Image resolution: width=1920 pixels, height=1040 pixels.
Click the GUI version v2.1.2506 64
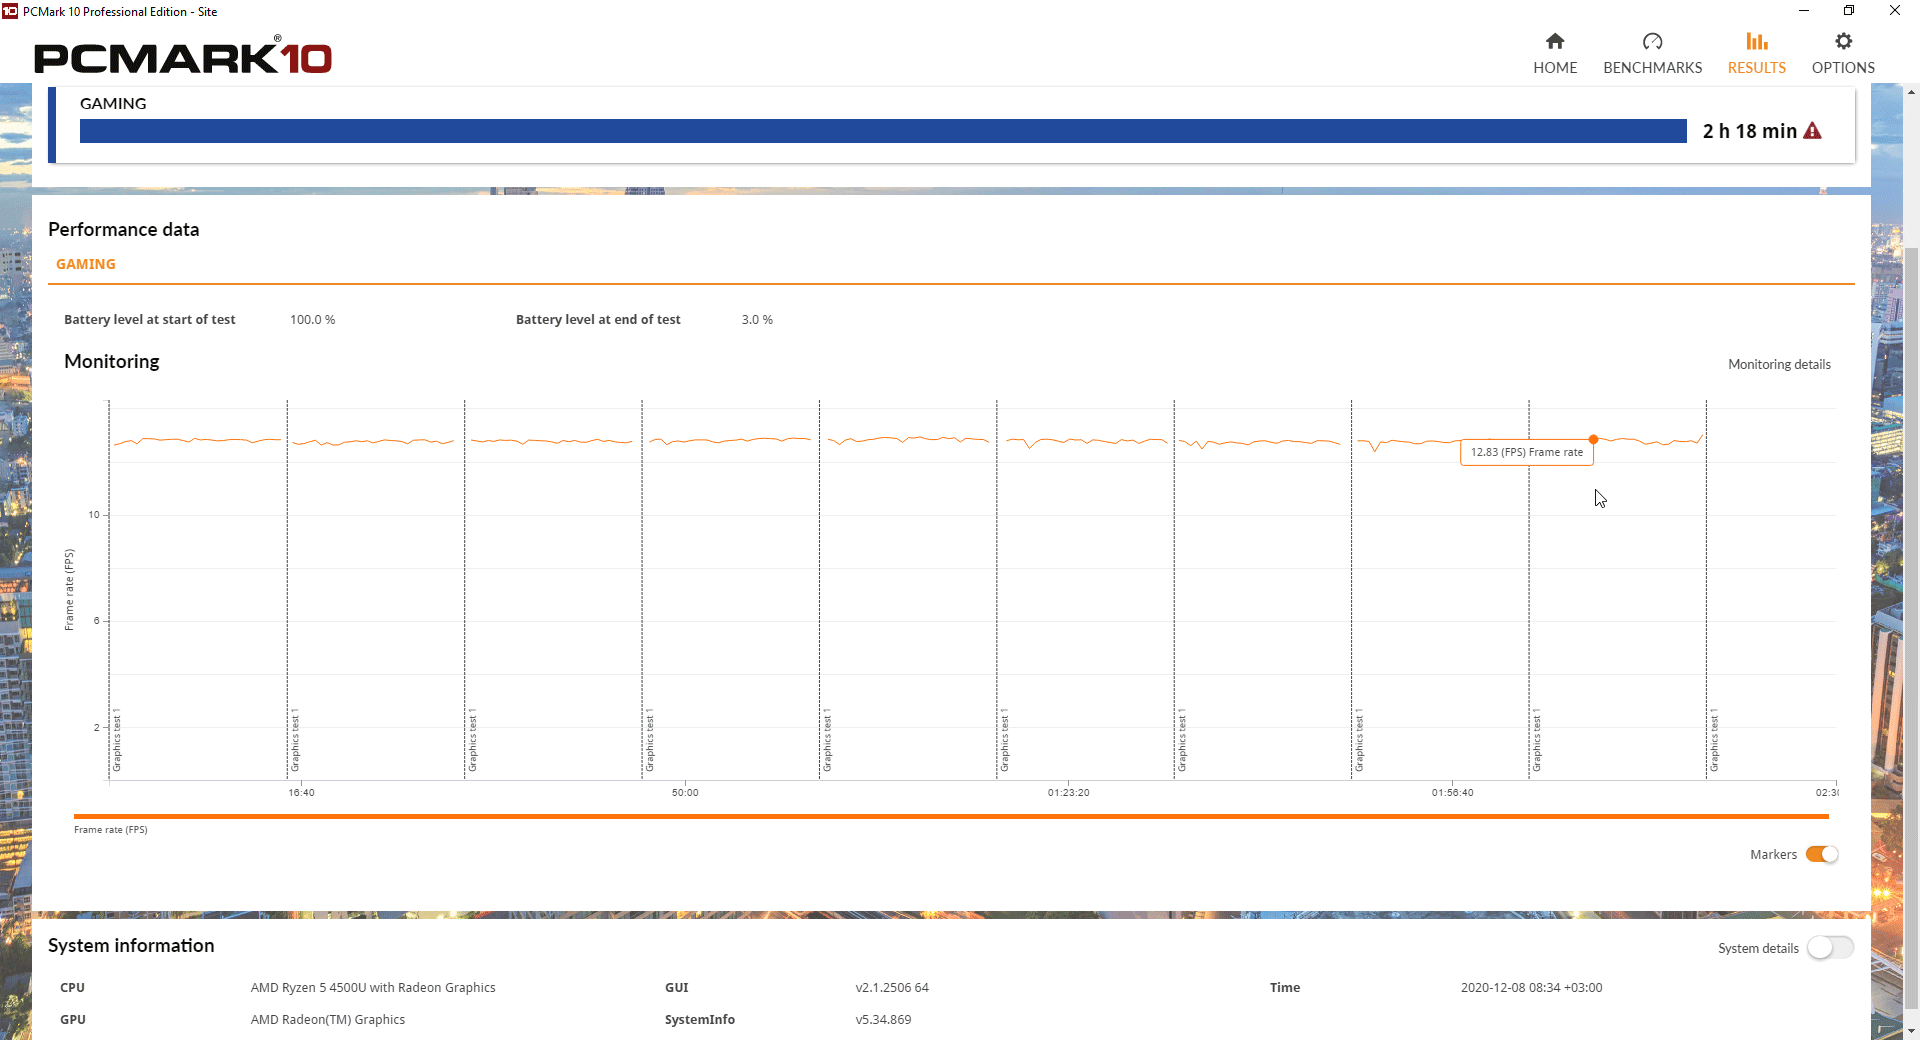point(892,987)
